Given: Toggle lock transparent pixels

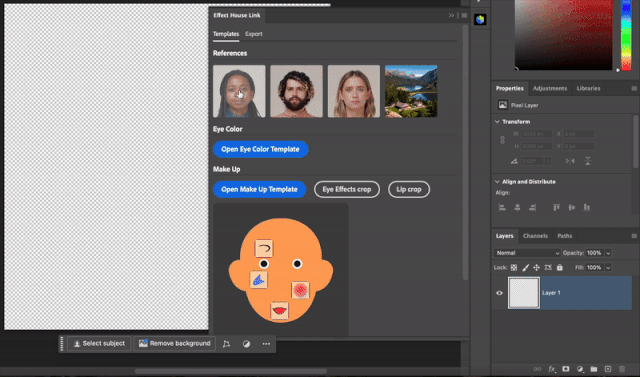Looking at the screenshot, I should pos(514,268).
